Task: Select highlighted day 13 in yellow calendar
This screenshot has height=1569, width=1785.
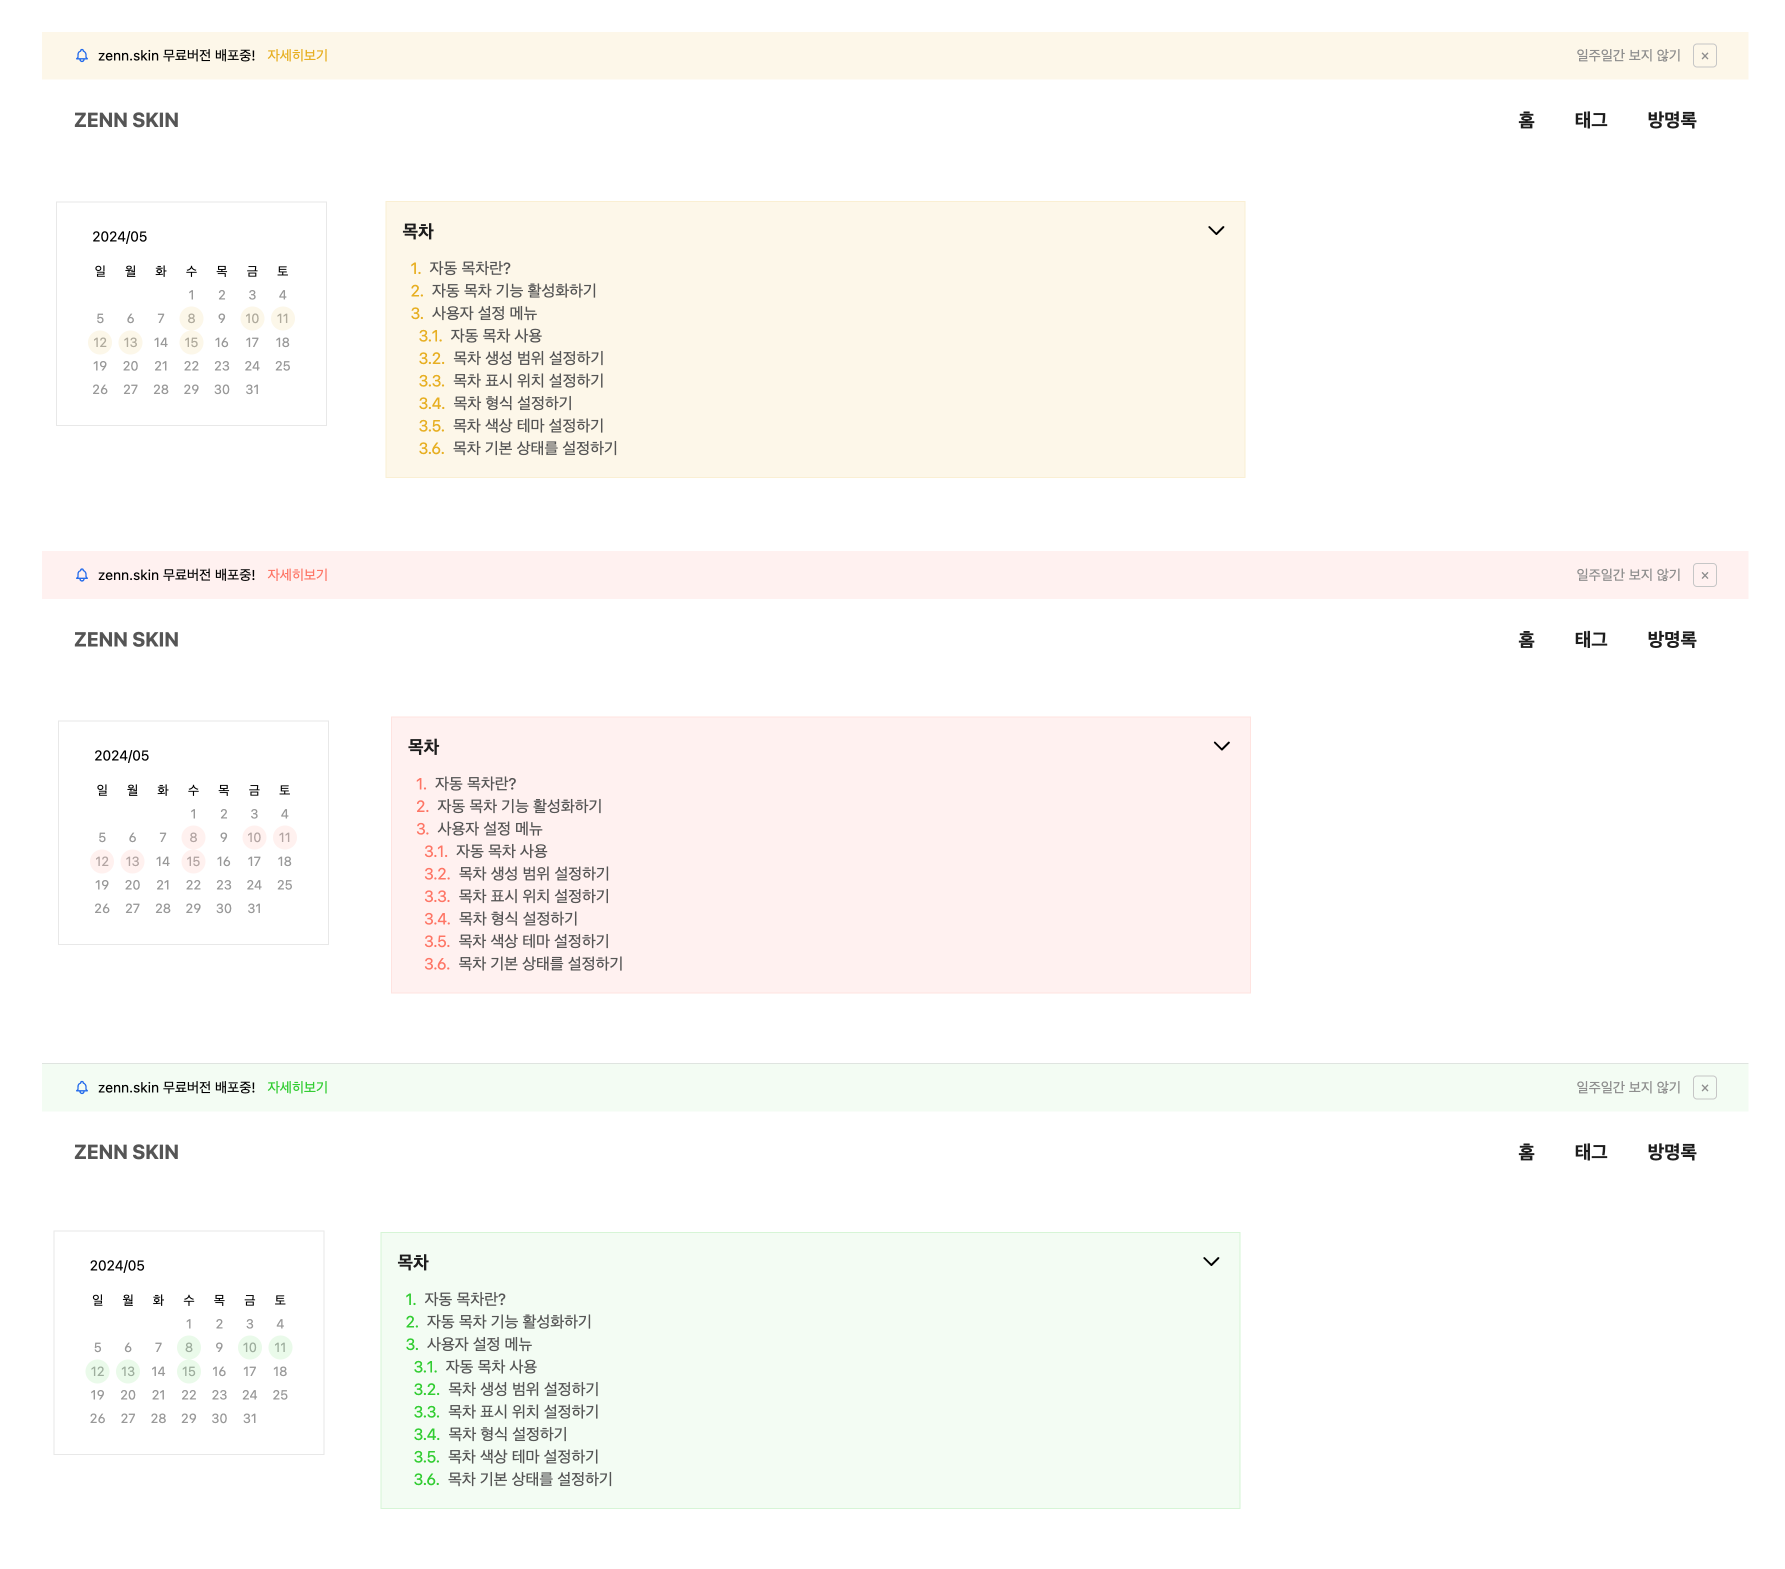Action: point(131,343)
